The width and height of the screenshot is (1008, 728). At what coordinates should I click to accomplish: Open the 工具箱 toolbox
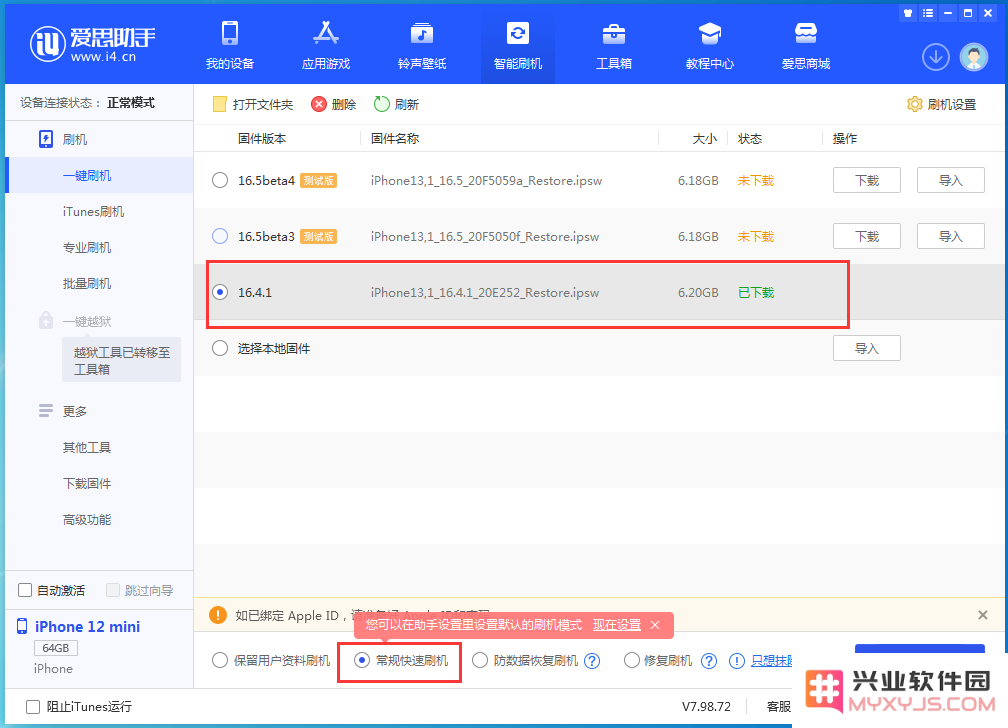coord(614,45)
